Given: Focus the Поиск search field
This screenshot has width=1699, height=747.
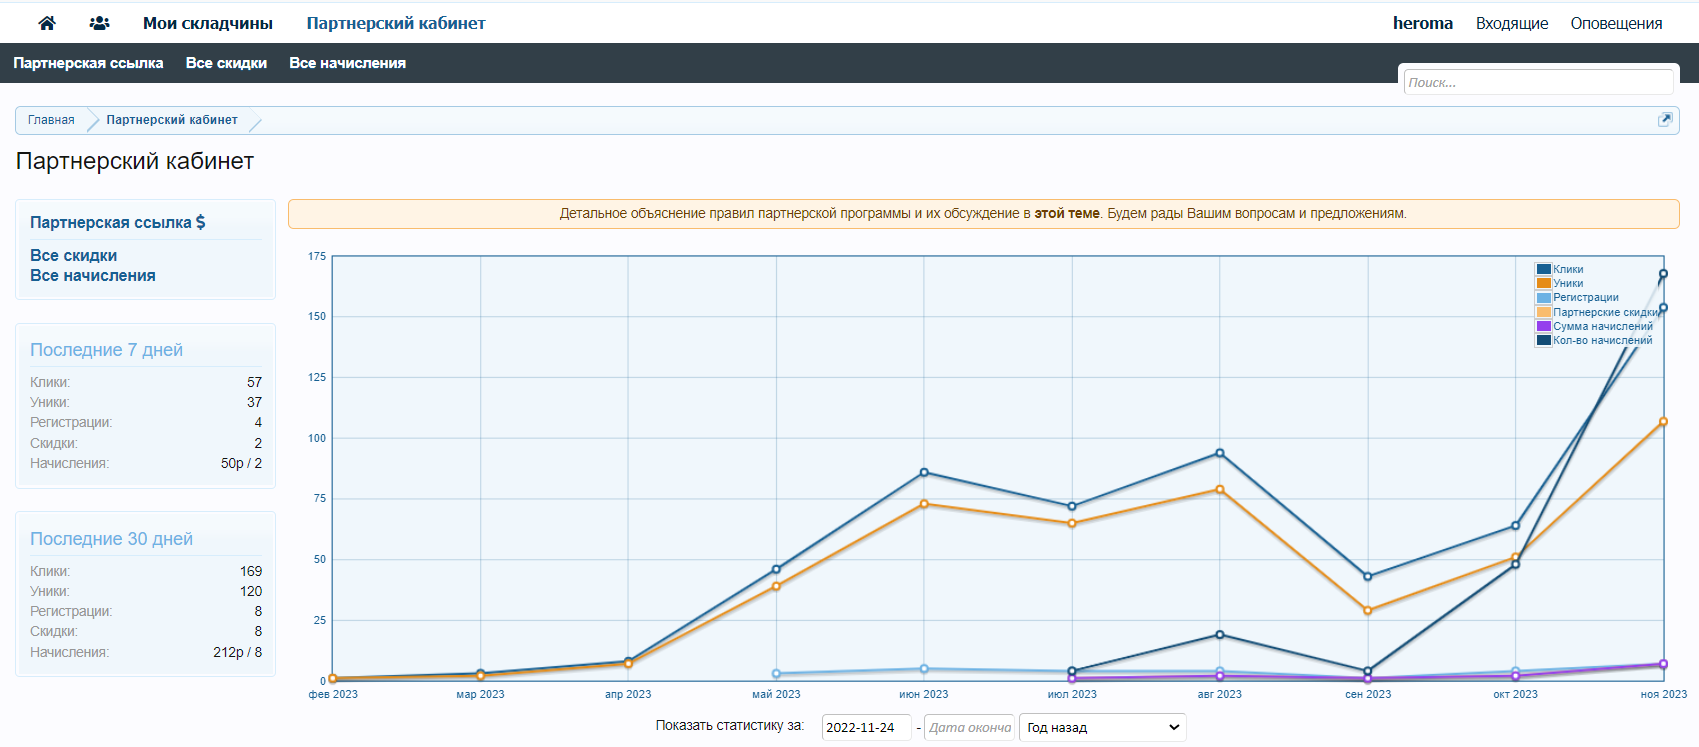Looking at the screenshot, I should 1538,82.
